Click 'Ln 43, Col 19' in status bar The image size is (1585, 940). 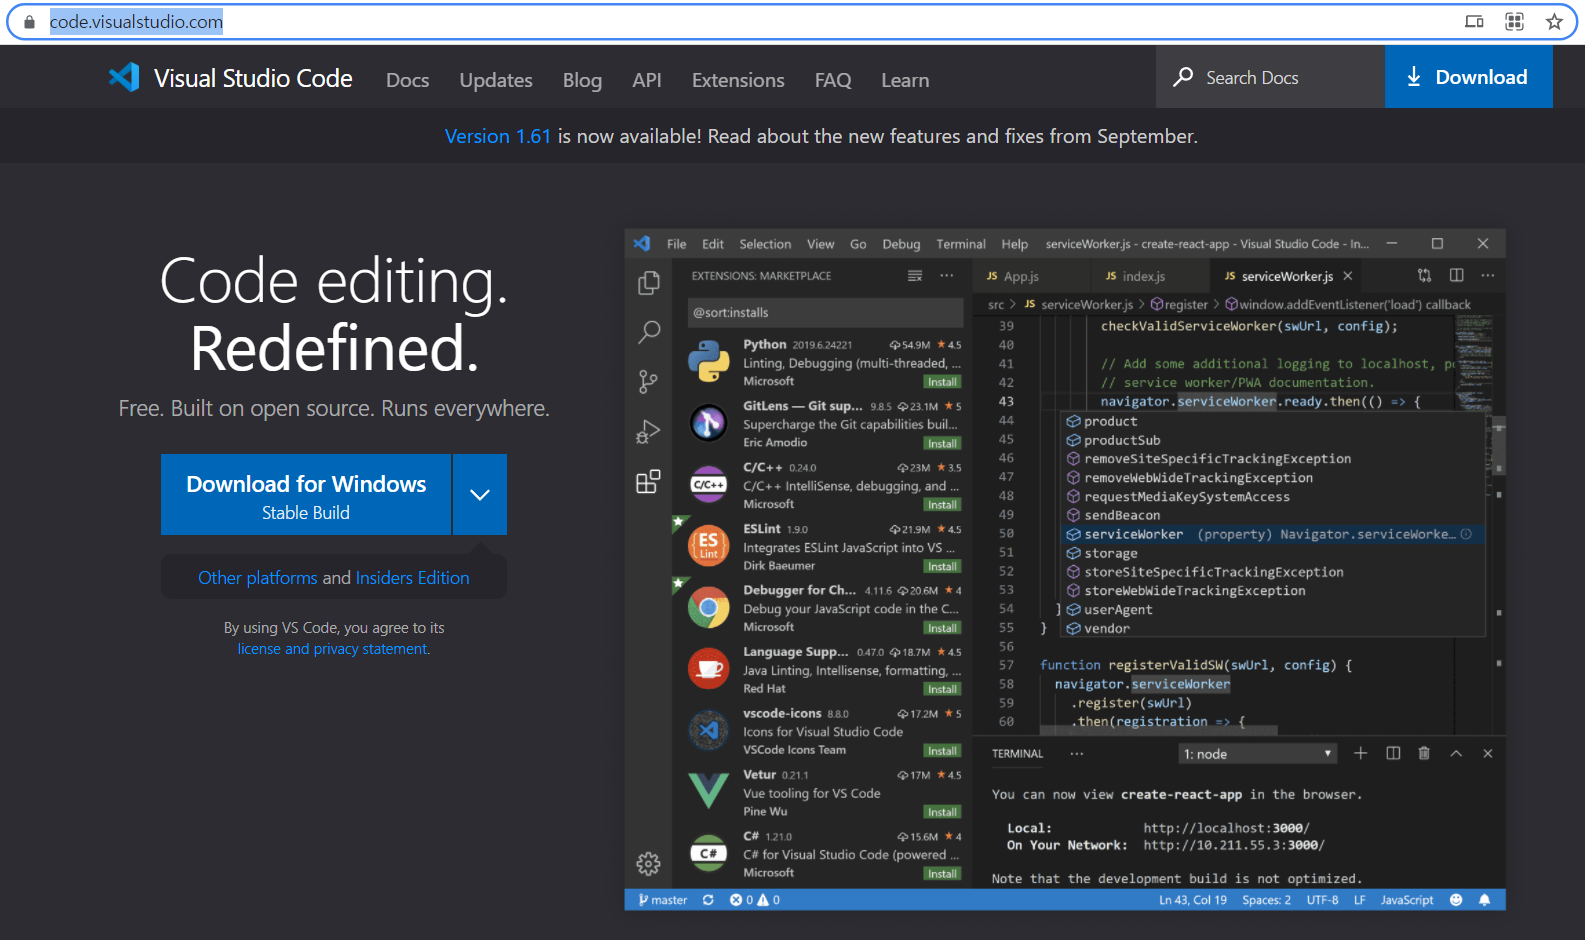(1193, 900)
